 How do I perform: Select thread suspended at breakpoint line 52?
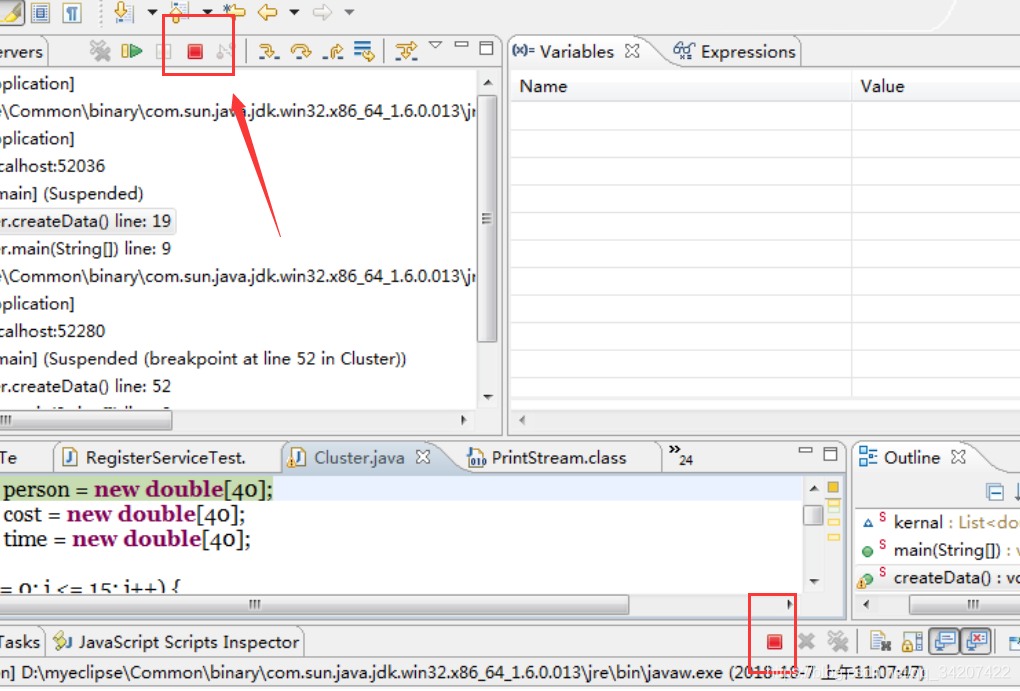[203, 359]
